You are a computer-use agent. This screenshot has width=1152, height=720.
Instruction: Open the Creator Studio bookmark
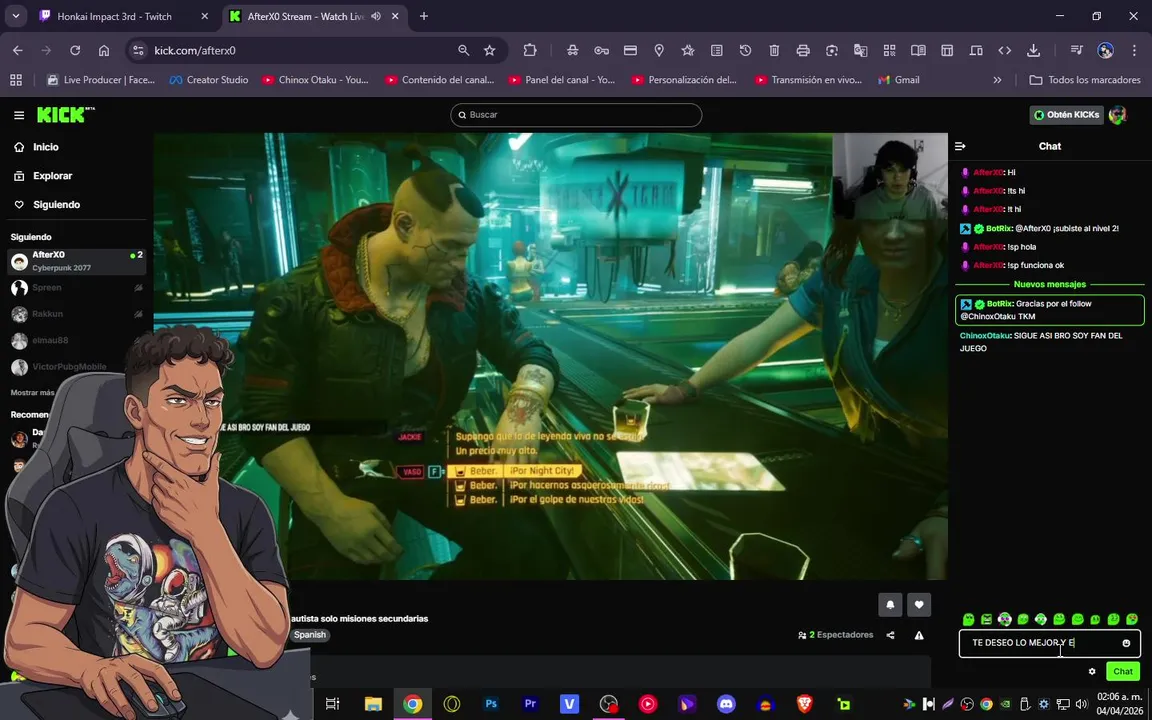coord(208,80)
